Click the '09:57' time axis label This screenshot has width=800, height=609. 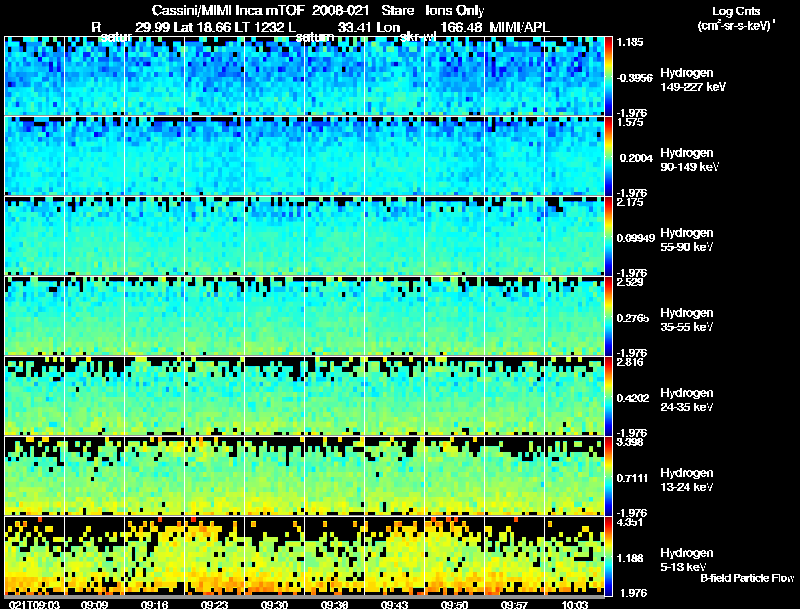point(514,604)
